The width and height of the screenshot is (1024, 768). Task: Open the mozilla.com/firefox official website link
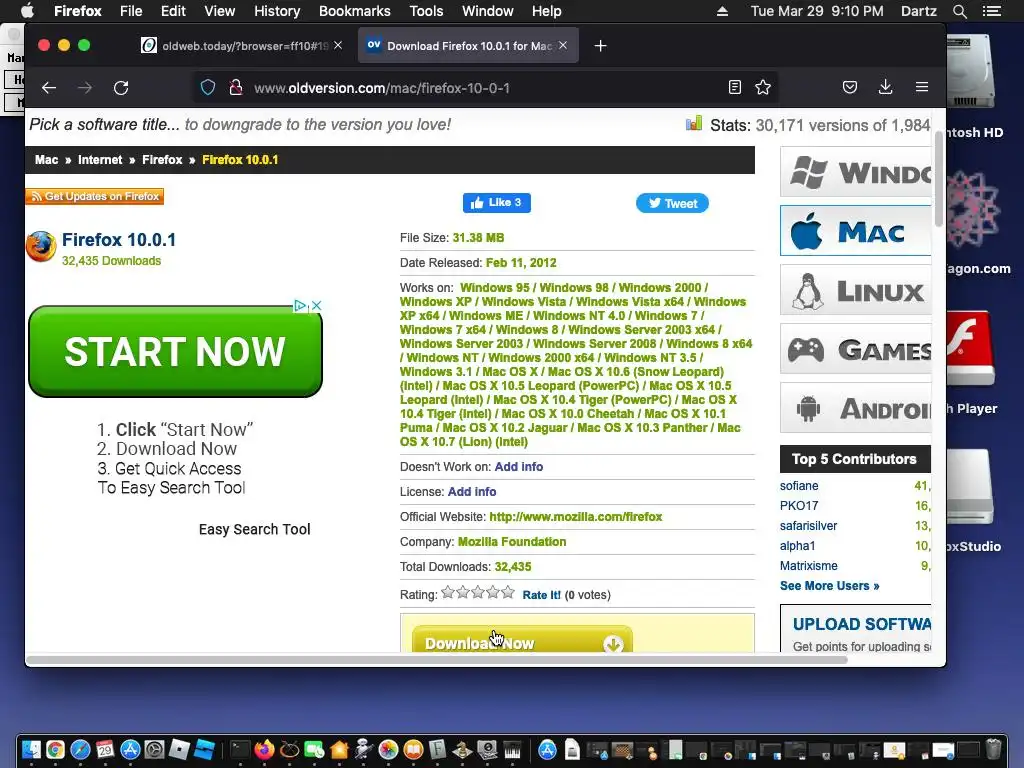pyautogui.click(x=575, y=517)
